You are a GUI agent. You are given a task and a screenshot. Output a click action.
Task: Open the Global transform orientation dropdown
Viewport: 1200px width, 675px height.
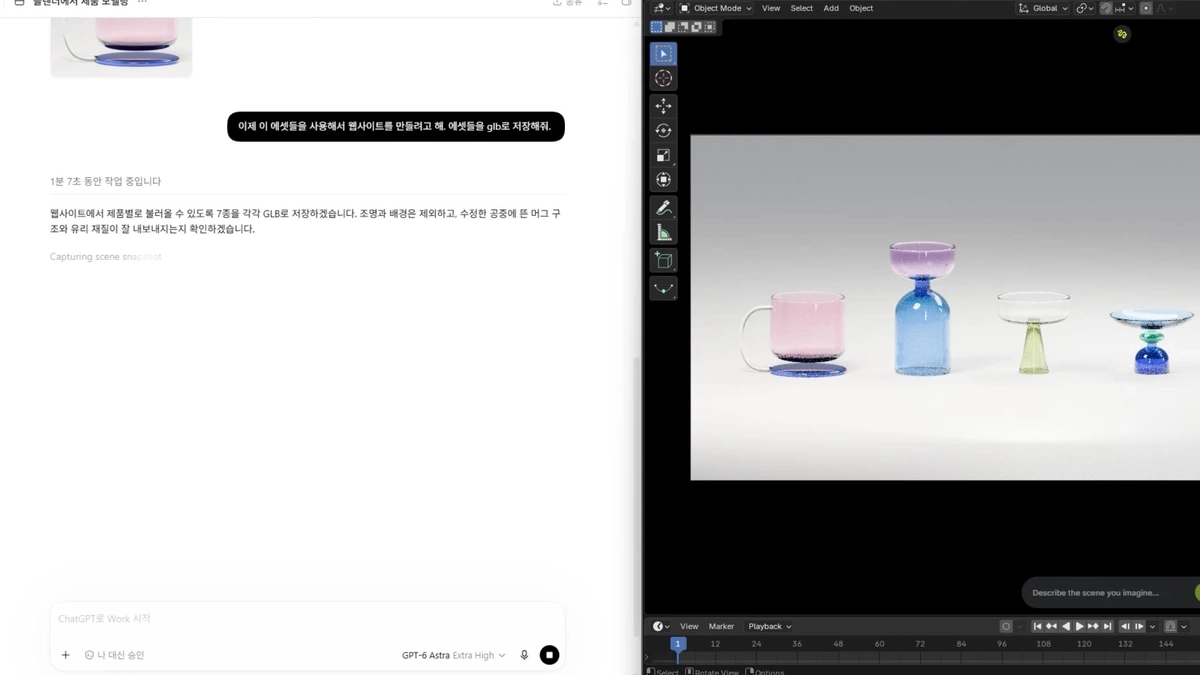1043,8
